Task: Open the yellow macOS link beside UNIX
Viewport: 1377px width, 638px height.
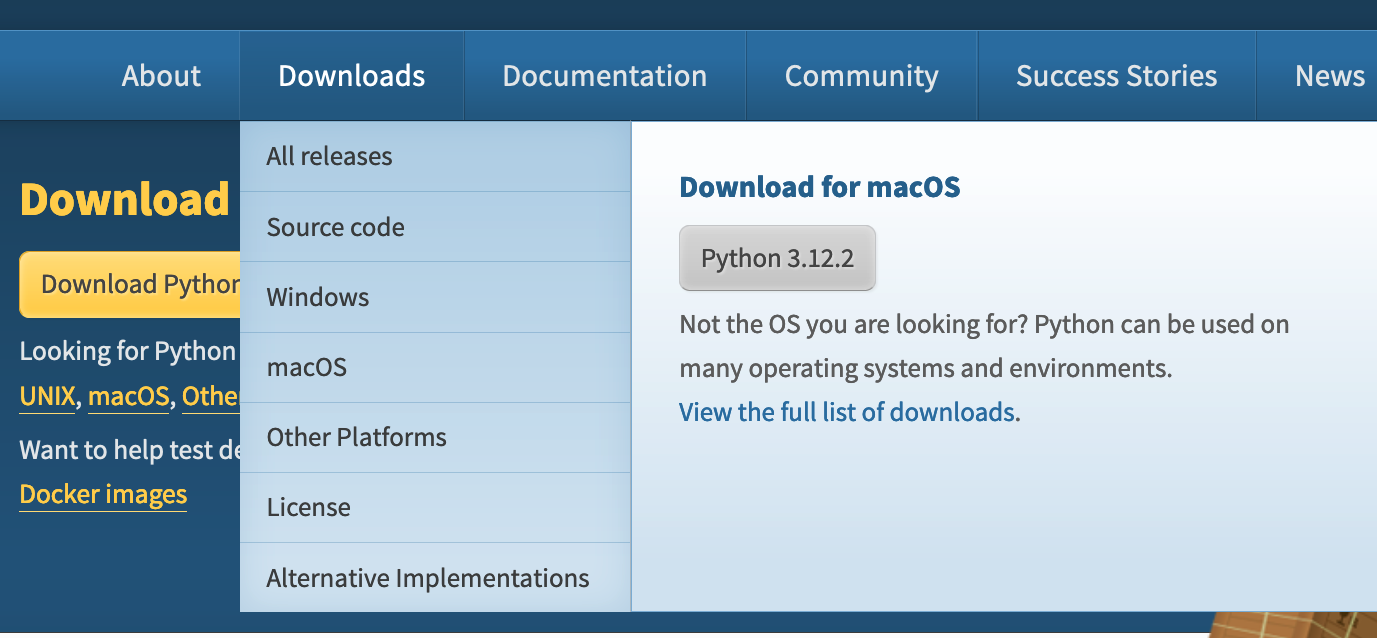Action: click(128, 397)
